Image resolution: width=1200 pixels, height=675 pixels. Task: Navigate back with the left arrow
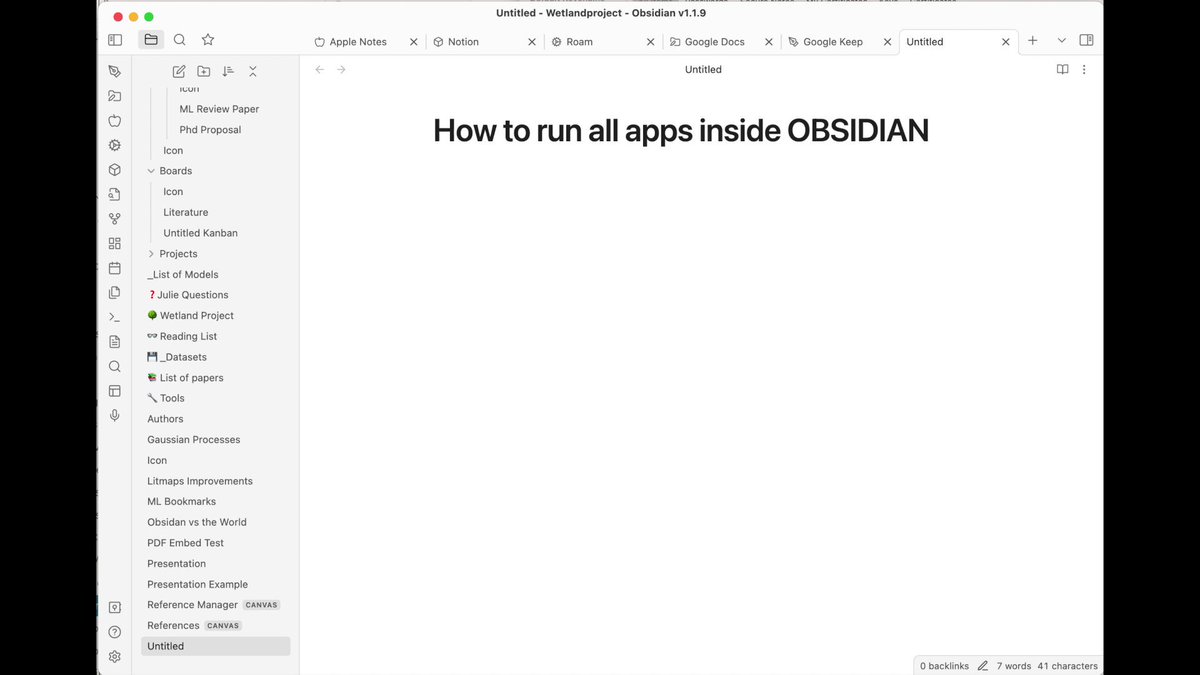click(319, 70)
